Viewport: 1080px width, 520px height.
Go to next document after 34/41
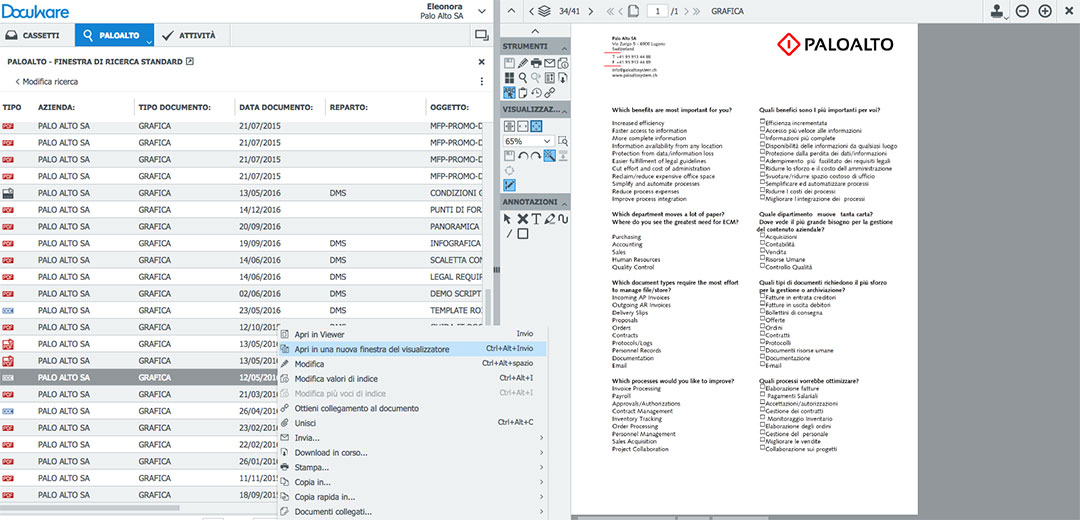click(x=590, y=11)
